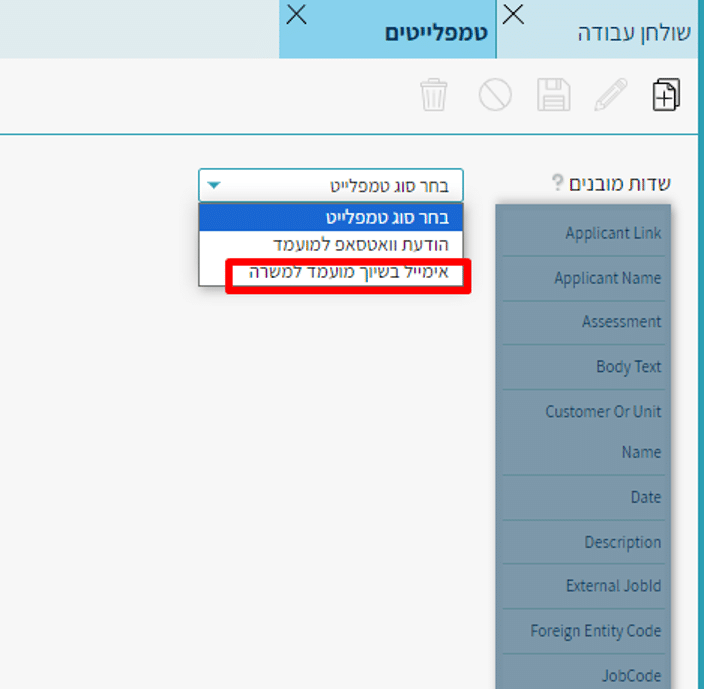704x690 pixels.
Task: Insert the Applicant Link field
Action: pyautogui.click(x=612, y=233)
